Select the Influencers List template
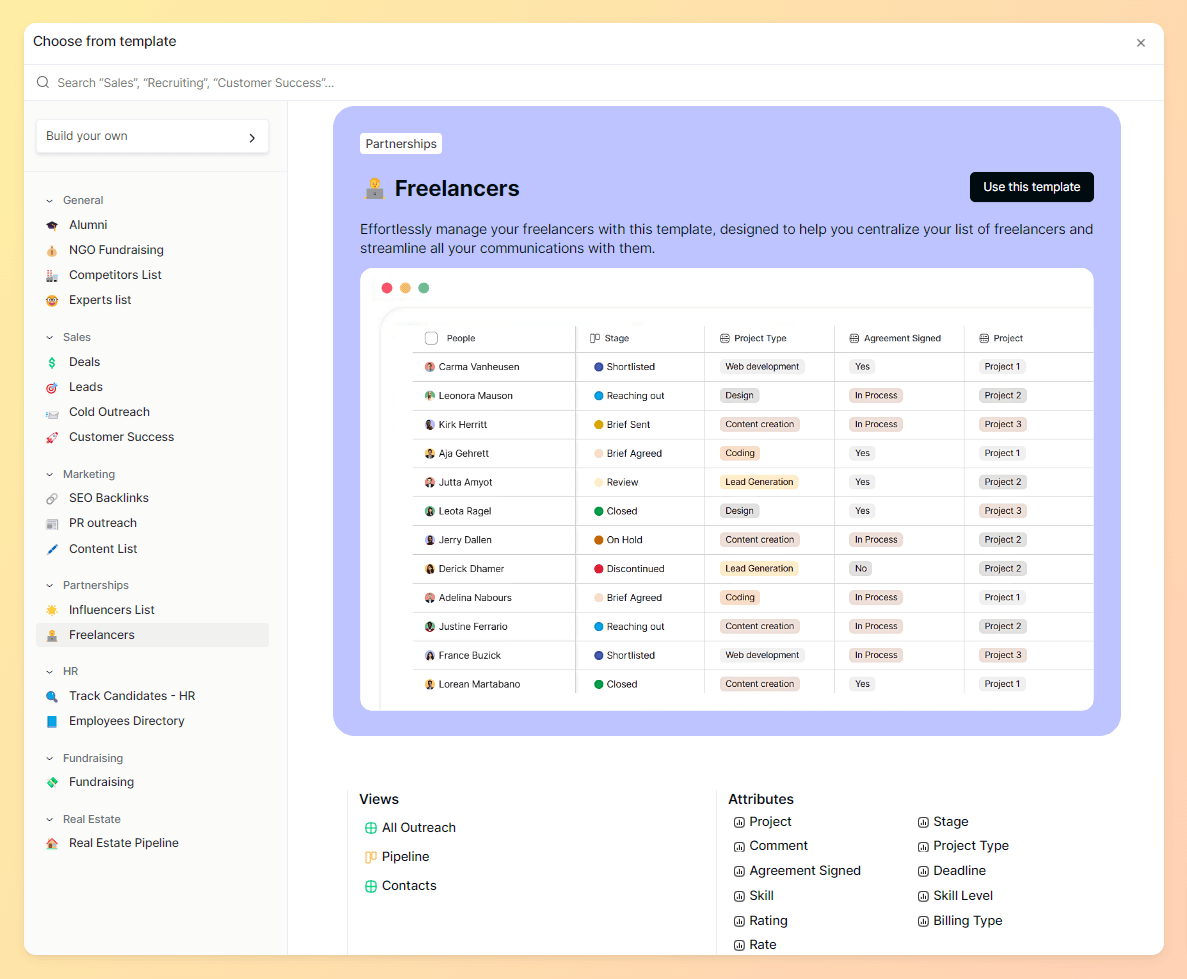The width and height of the screenshot is (1187, 979). pyautogui.click(x=111, y=610)
